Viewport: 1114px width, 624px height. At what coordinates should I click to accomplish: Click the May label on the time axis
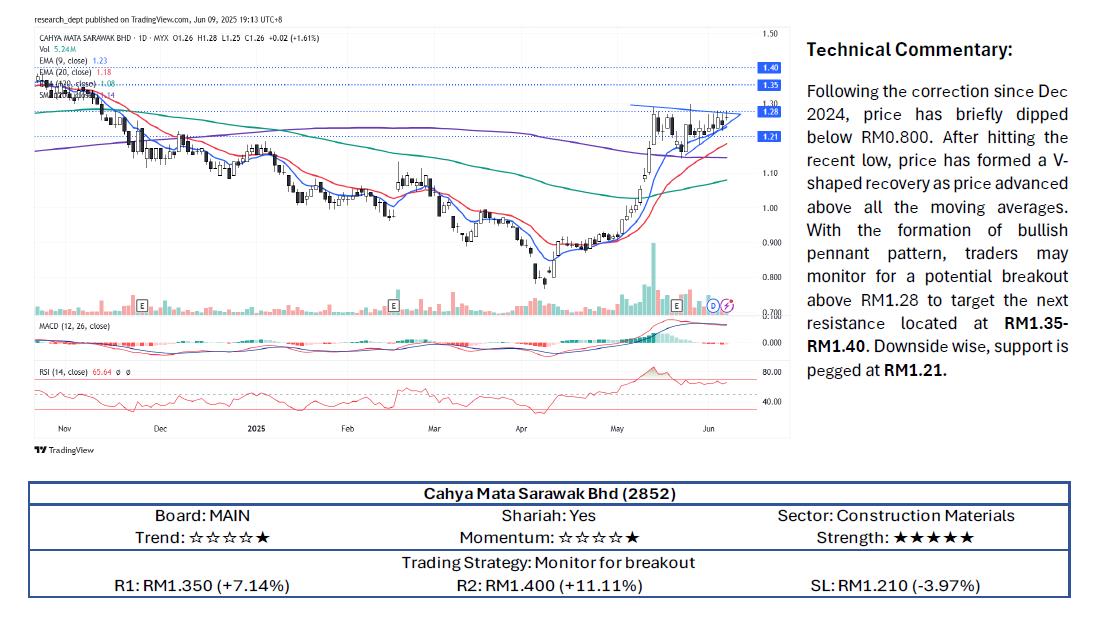tap(617, 429)
